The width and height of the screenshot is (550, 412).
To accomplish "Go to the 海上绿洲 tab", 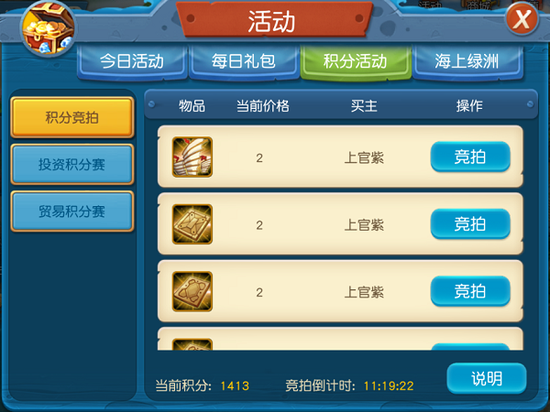I will pos(467,62).
